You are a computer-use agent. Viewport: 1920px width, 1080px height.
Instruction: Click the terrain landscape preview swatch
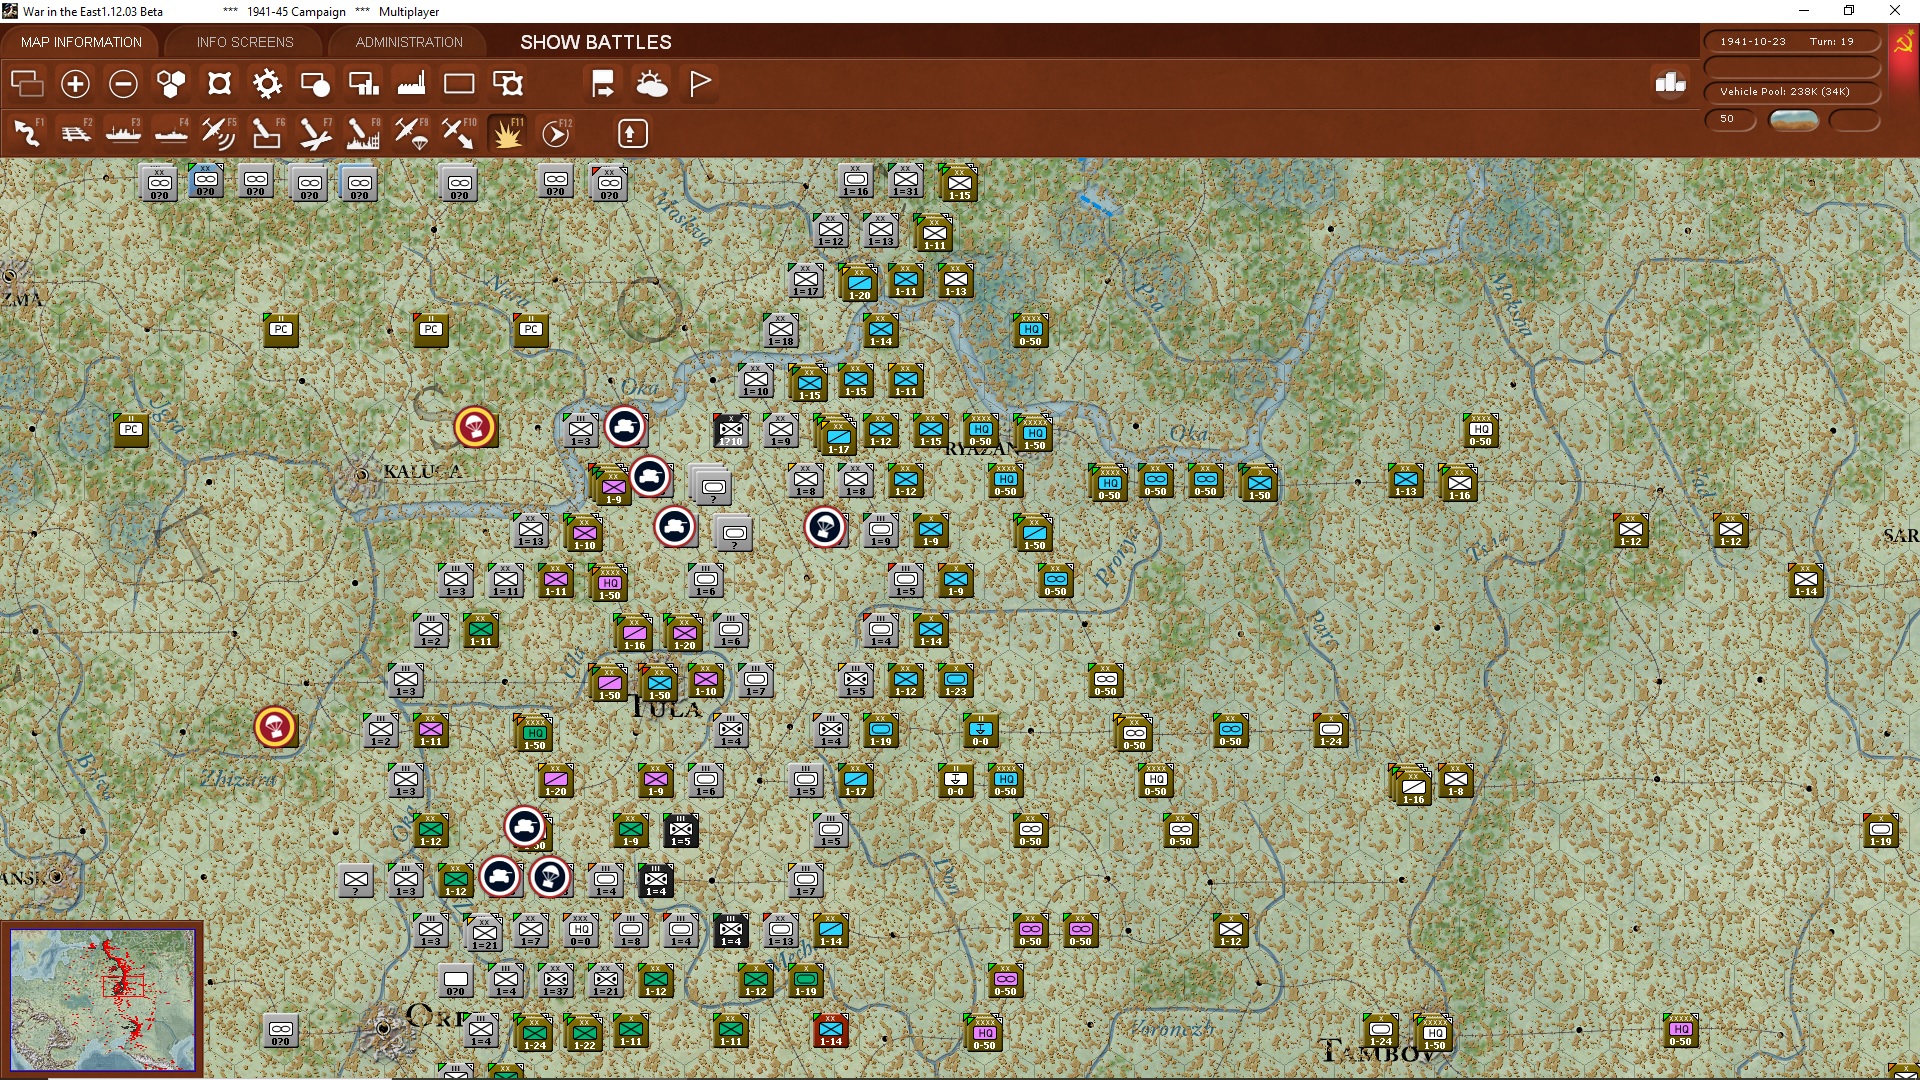click(1793, 120)
